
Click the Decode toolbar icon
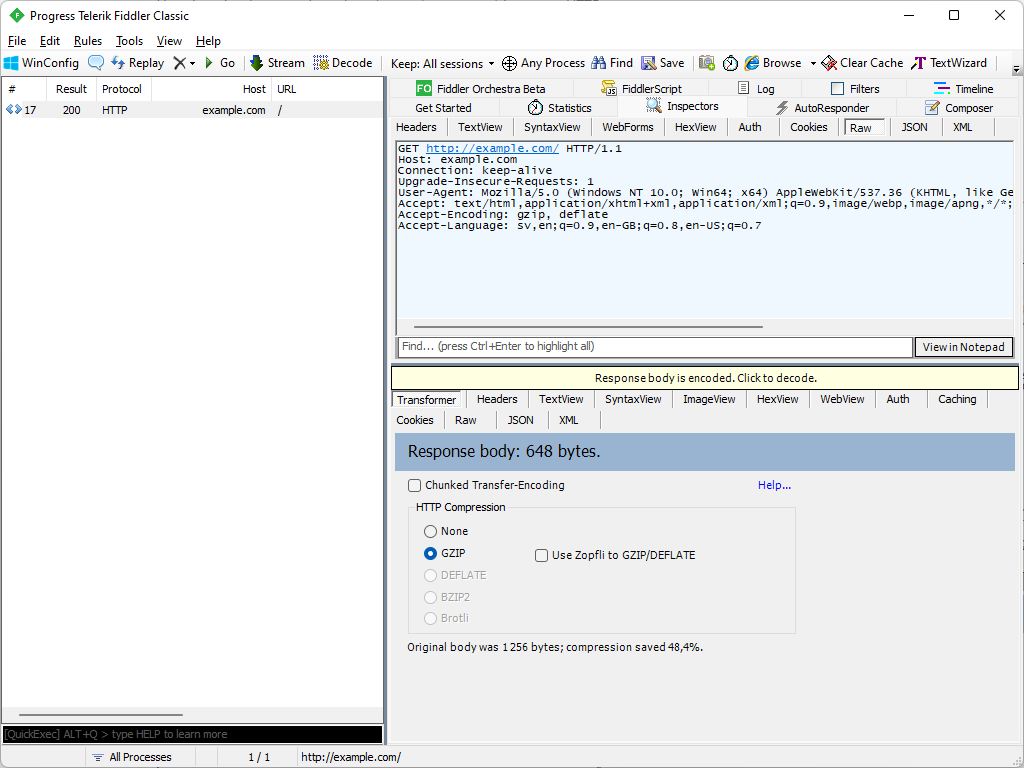(342, 63)
